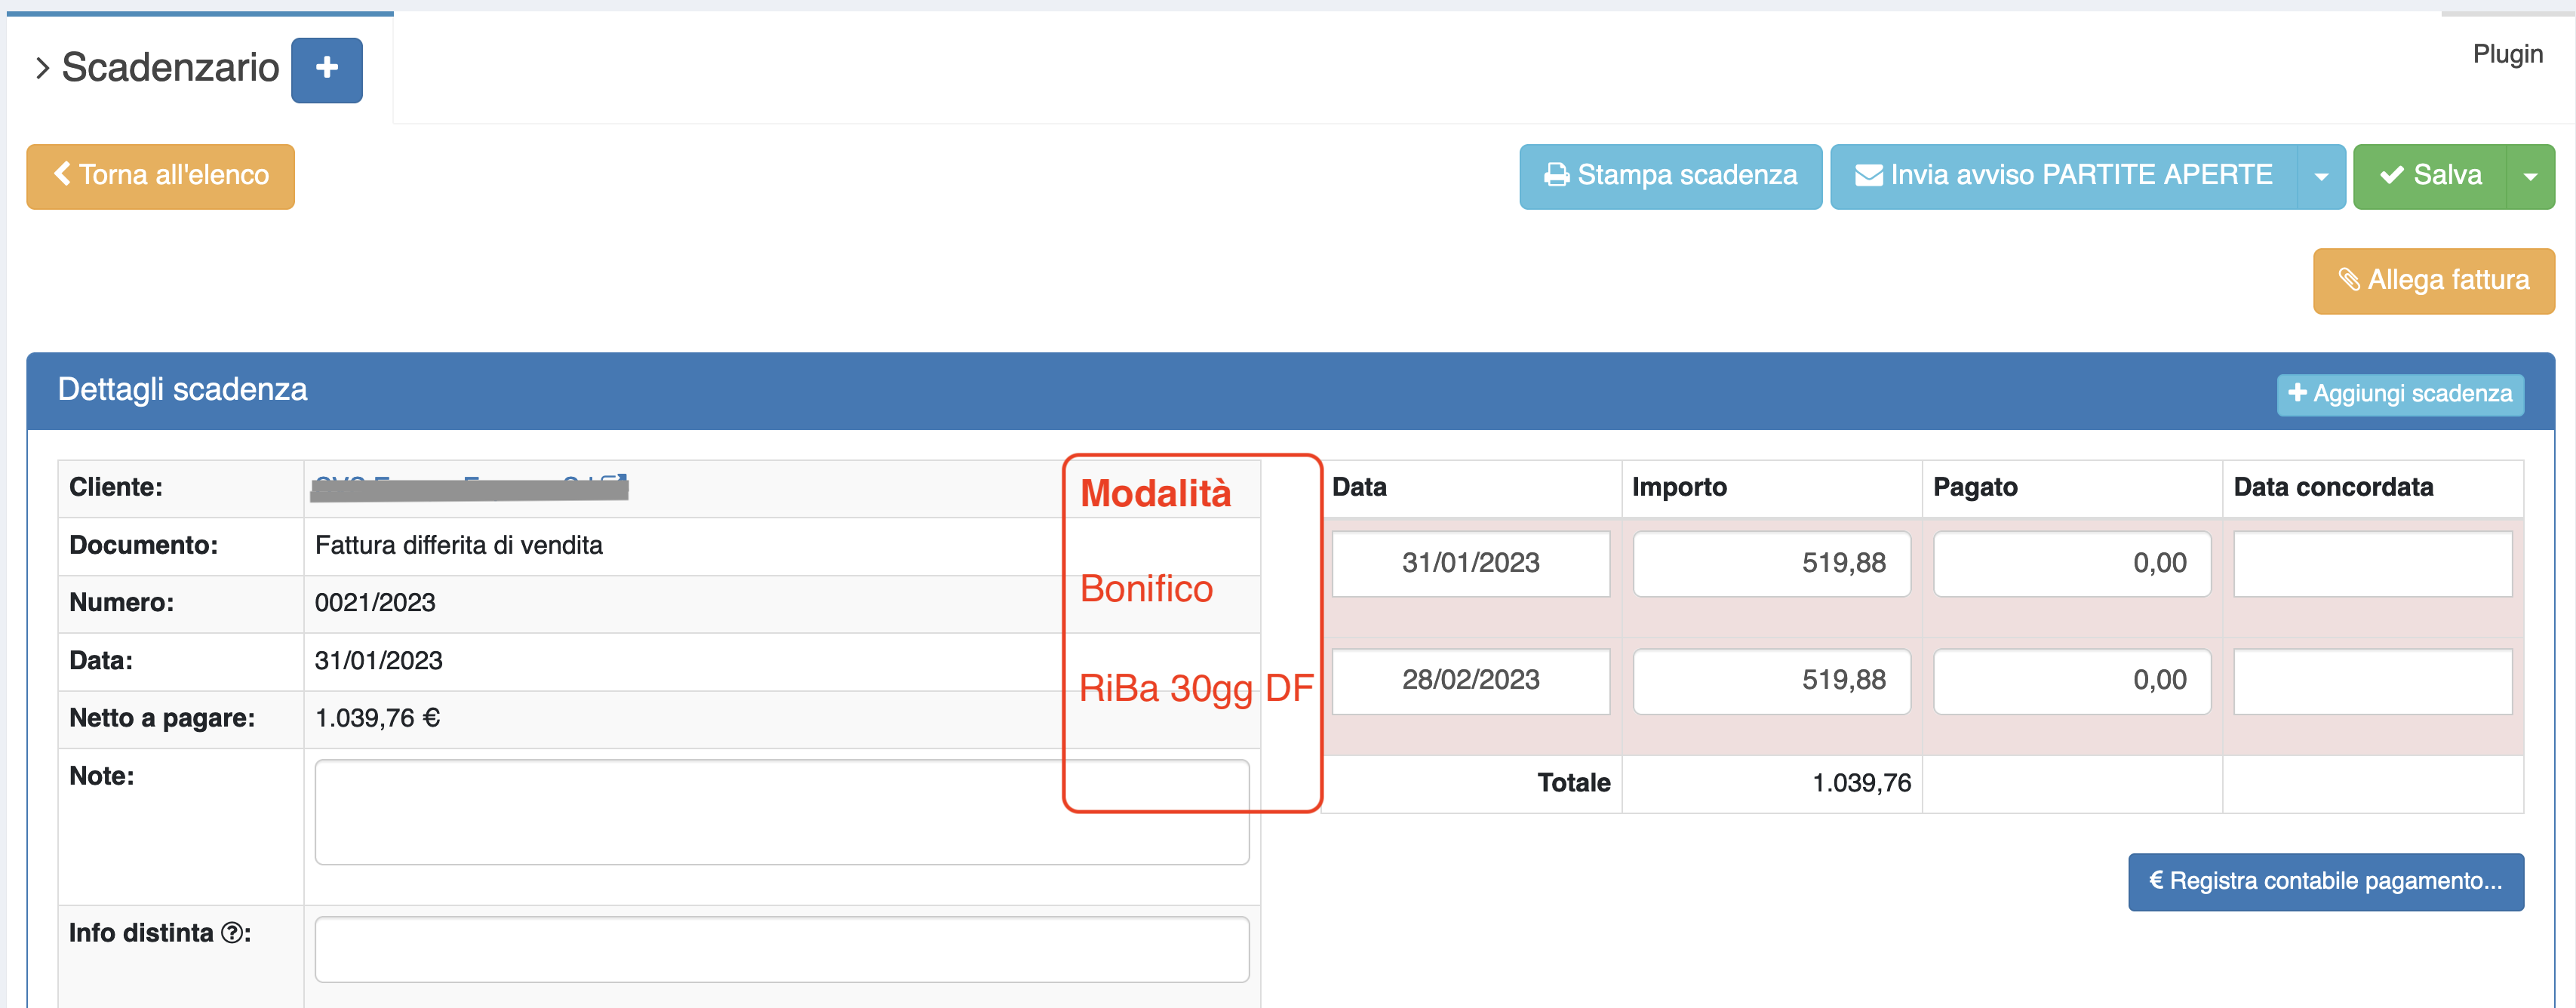Click the Data concordata field of first installment
This screenshot has height=1008, width=2576.
(2374, 563)
